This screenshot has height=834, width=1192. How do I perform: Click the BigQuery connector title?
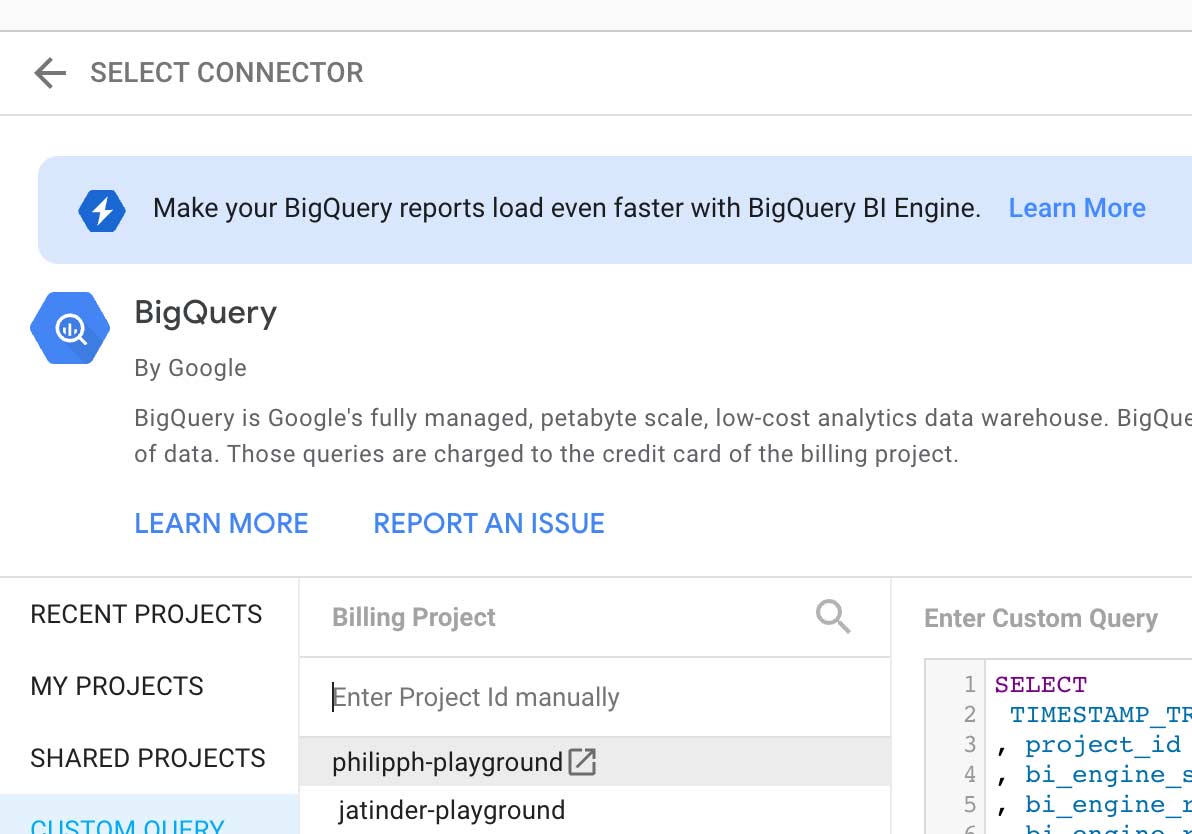(x=206, y=313)
